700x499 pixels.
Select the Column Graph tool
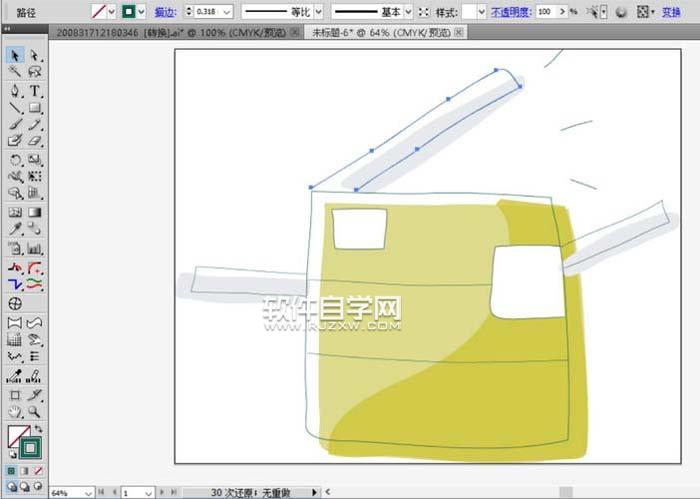[x=34, y=248]
